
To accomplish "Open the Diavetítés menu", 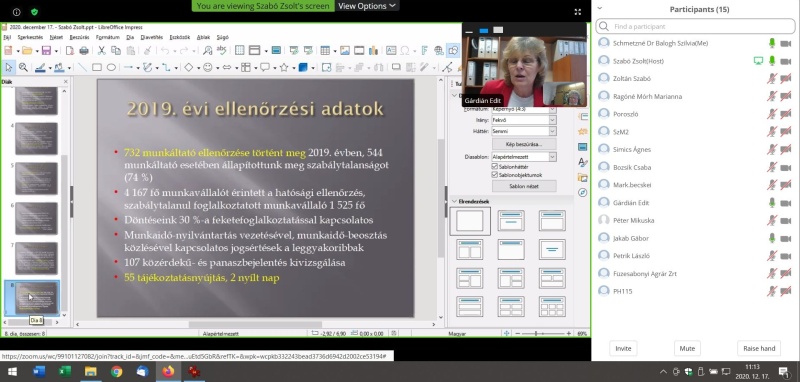I will click(x=152, y=37).
